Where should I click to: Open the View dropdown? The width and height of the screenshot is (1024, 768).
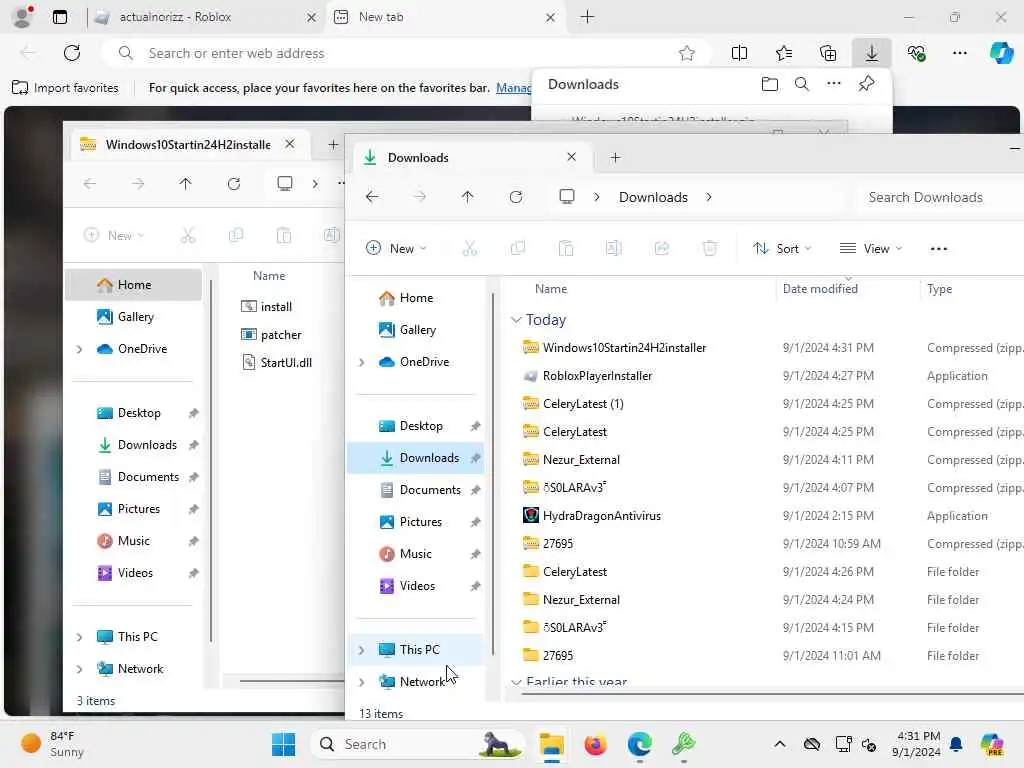pyautogui.click(x=871, y=248)
